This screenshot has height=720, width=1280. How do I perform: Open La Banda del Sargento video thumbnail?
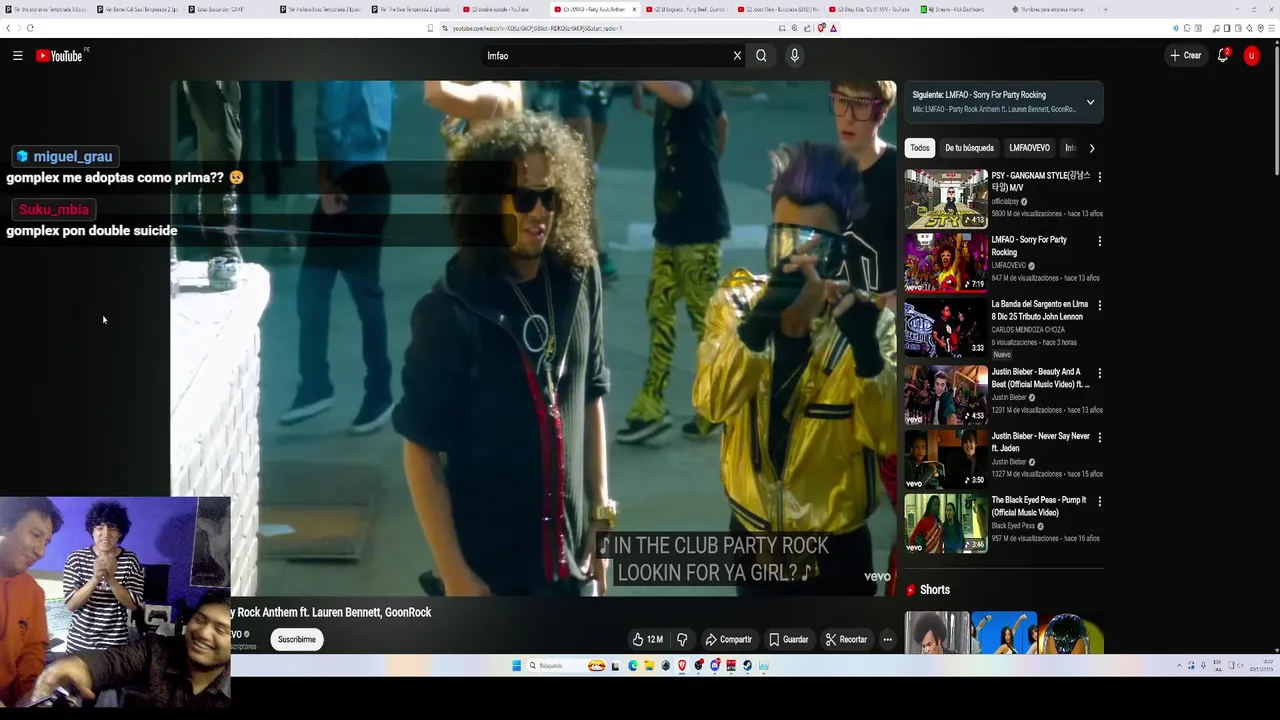click(946, 327)
